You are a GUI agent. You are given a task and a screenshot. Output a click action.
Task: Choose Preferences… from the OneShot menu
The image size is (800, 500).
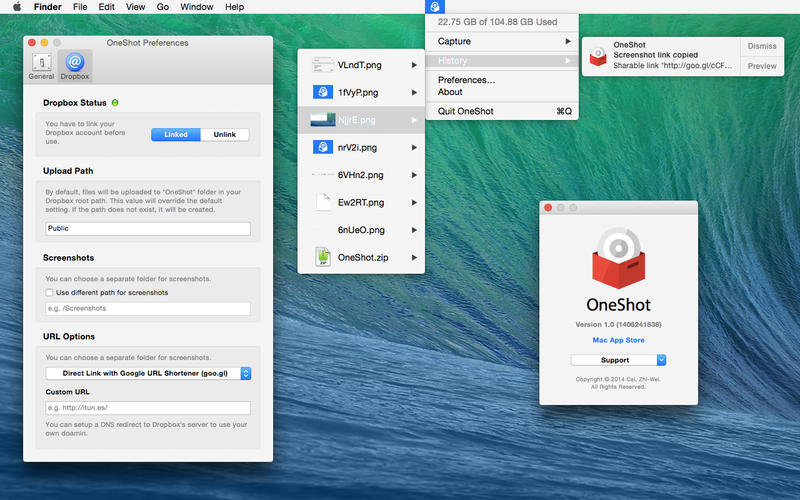point(466,80)
